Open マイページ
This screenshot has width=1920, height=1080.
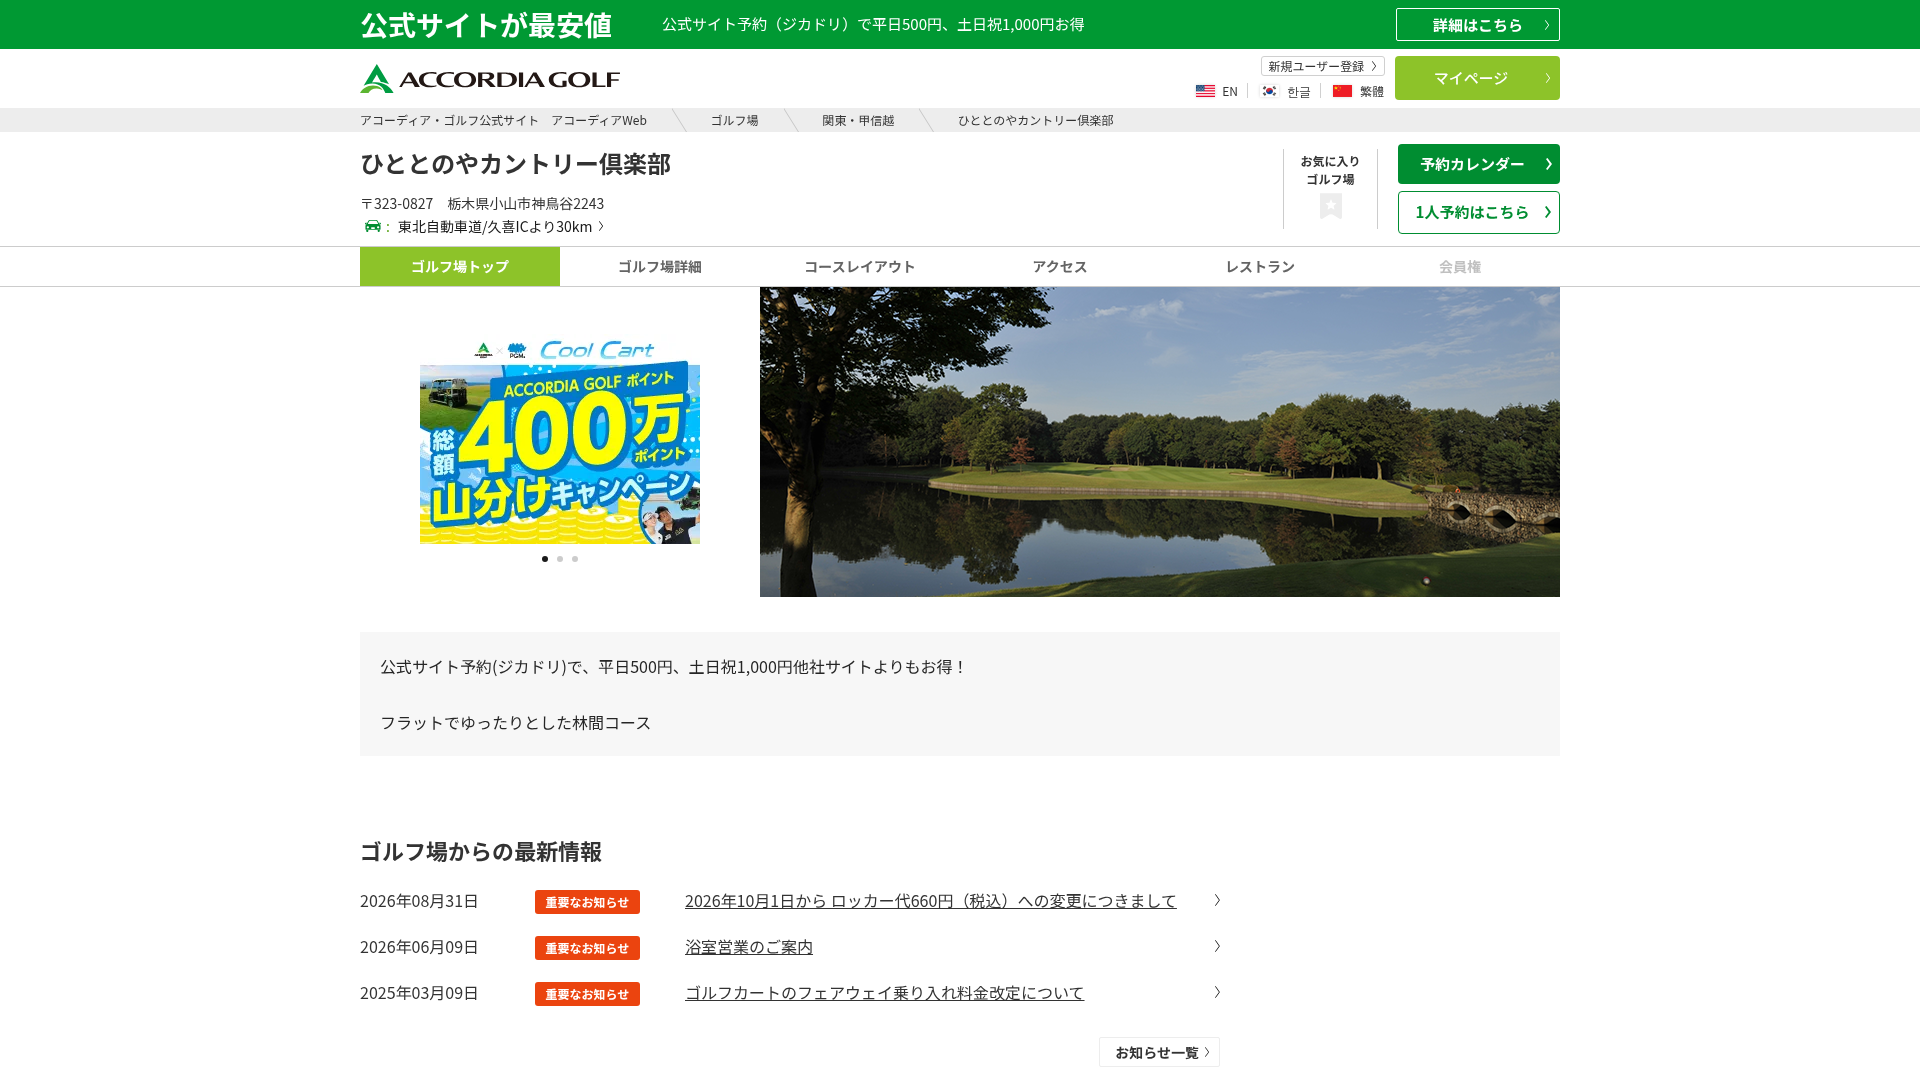1477,78
